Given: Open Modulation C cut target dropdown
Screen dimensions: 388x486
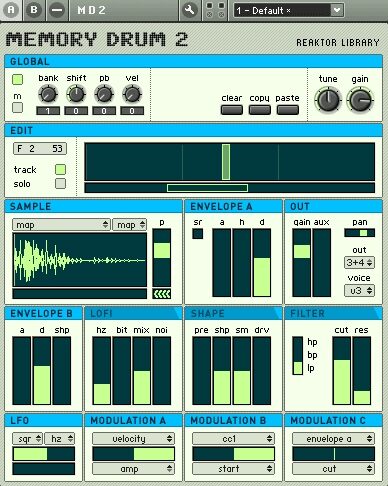Looking at the screenshot, I should (333, 469).
